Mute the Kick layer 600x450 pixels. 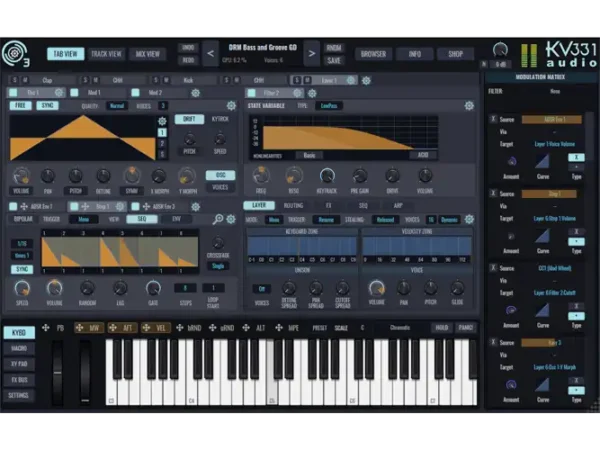click(166, 80)
